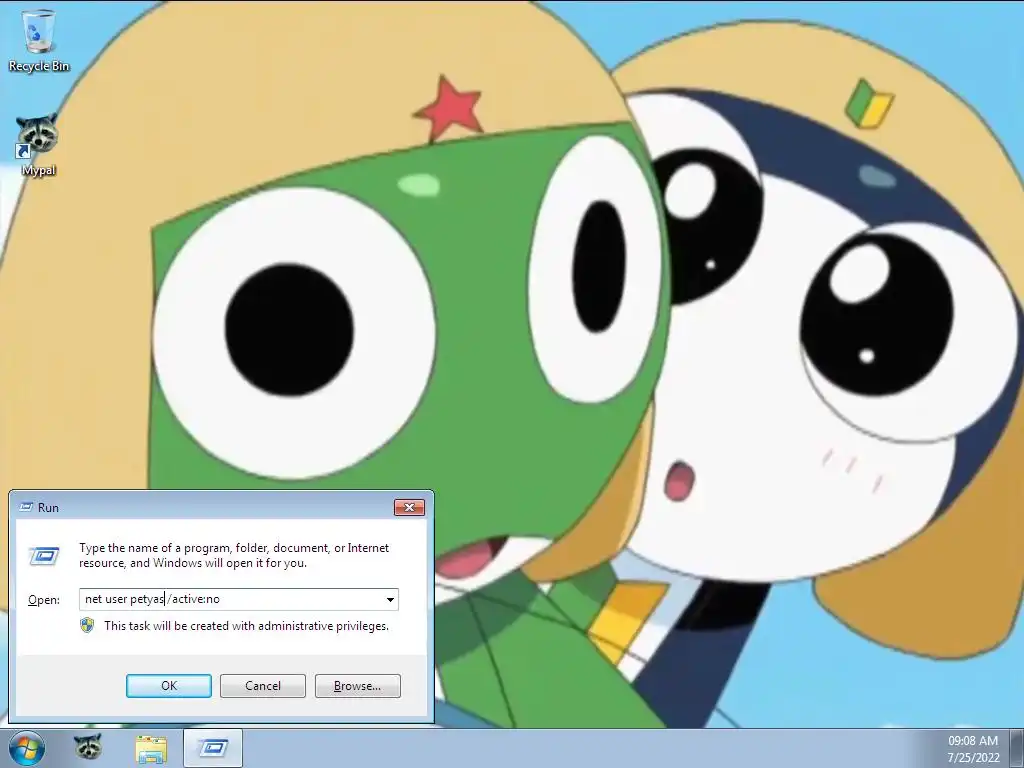Select the Run dialog taskbar button

[213, 748]
